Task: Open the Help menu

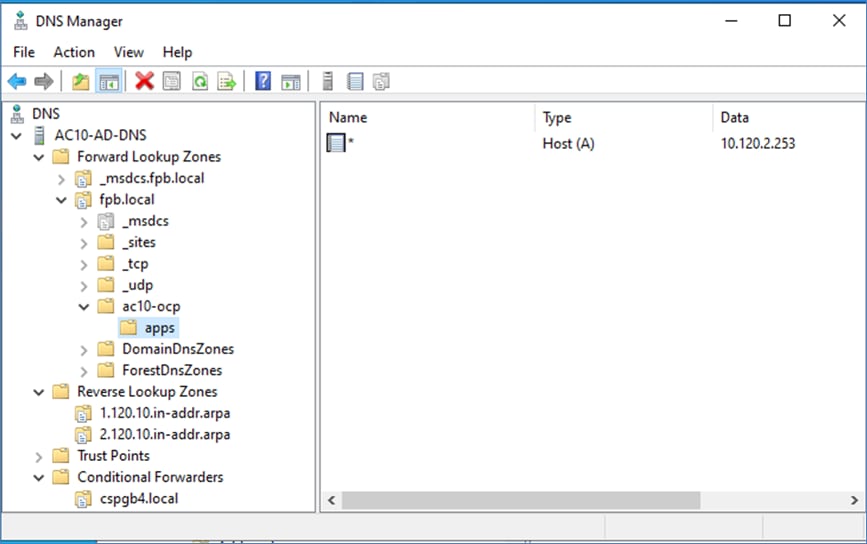Action: [177, 52]
